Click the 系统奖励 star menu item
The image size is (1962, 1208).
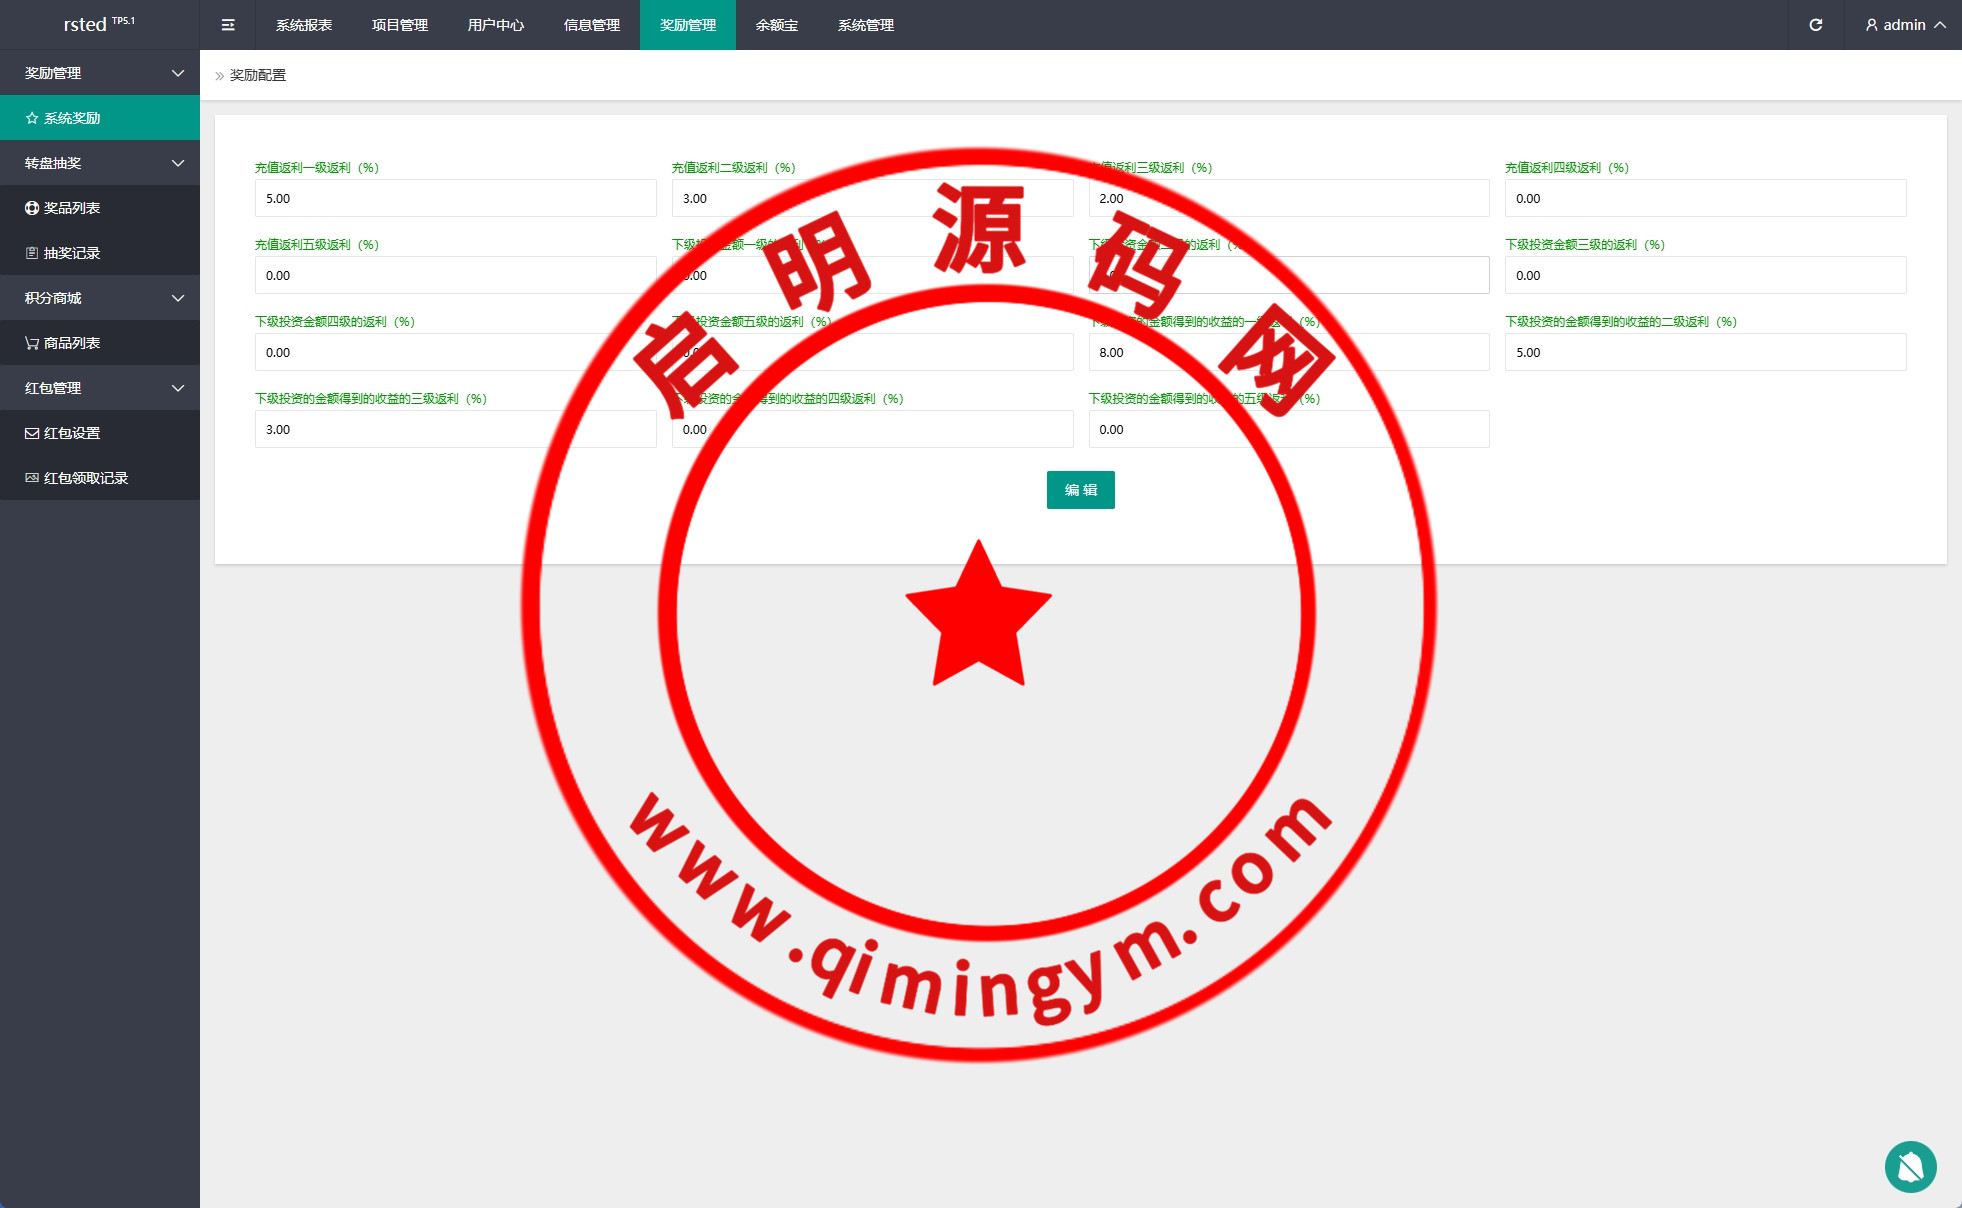72,118
